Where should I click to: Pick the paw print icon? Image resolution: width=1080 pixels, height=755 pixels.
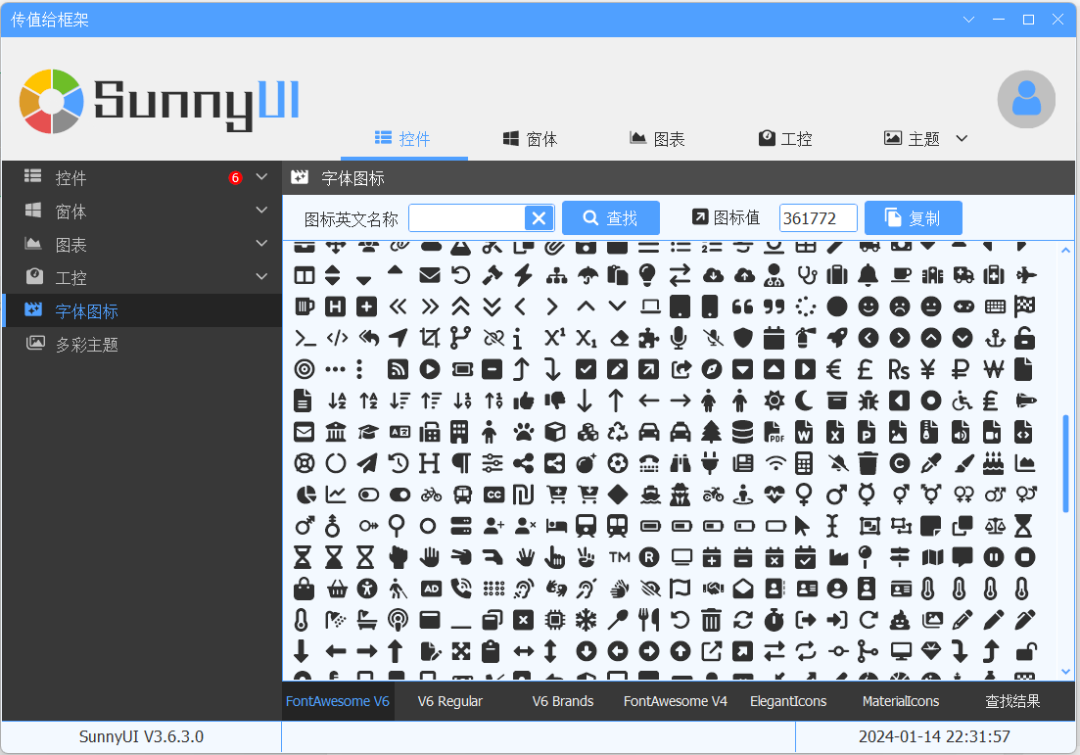coord(523,432)
